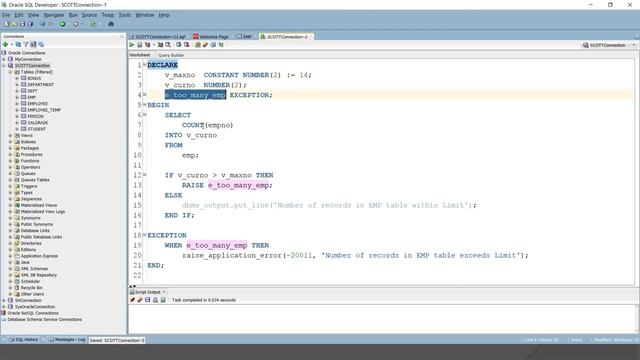Expand the Triggers node
The height and width of the screenshot is (360, 640).
10,186
